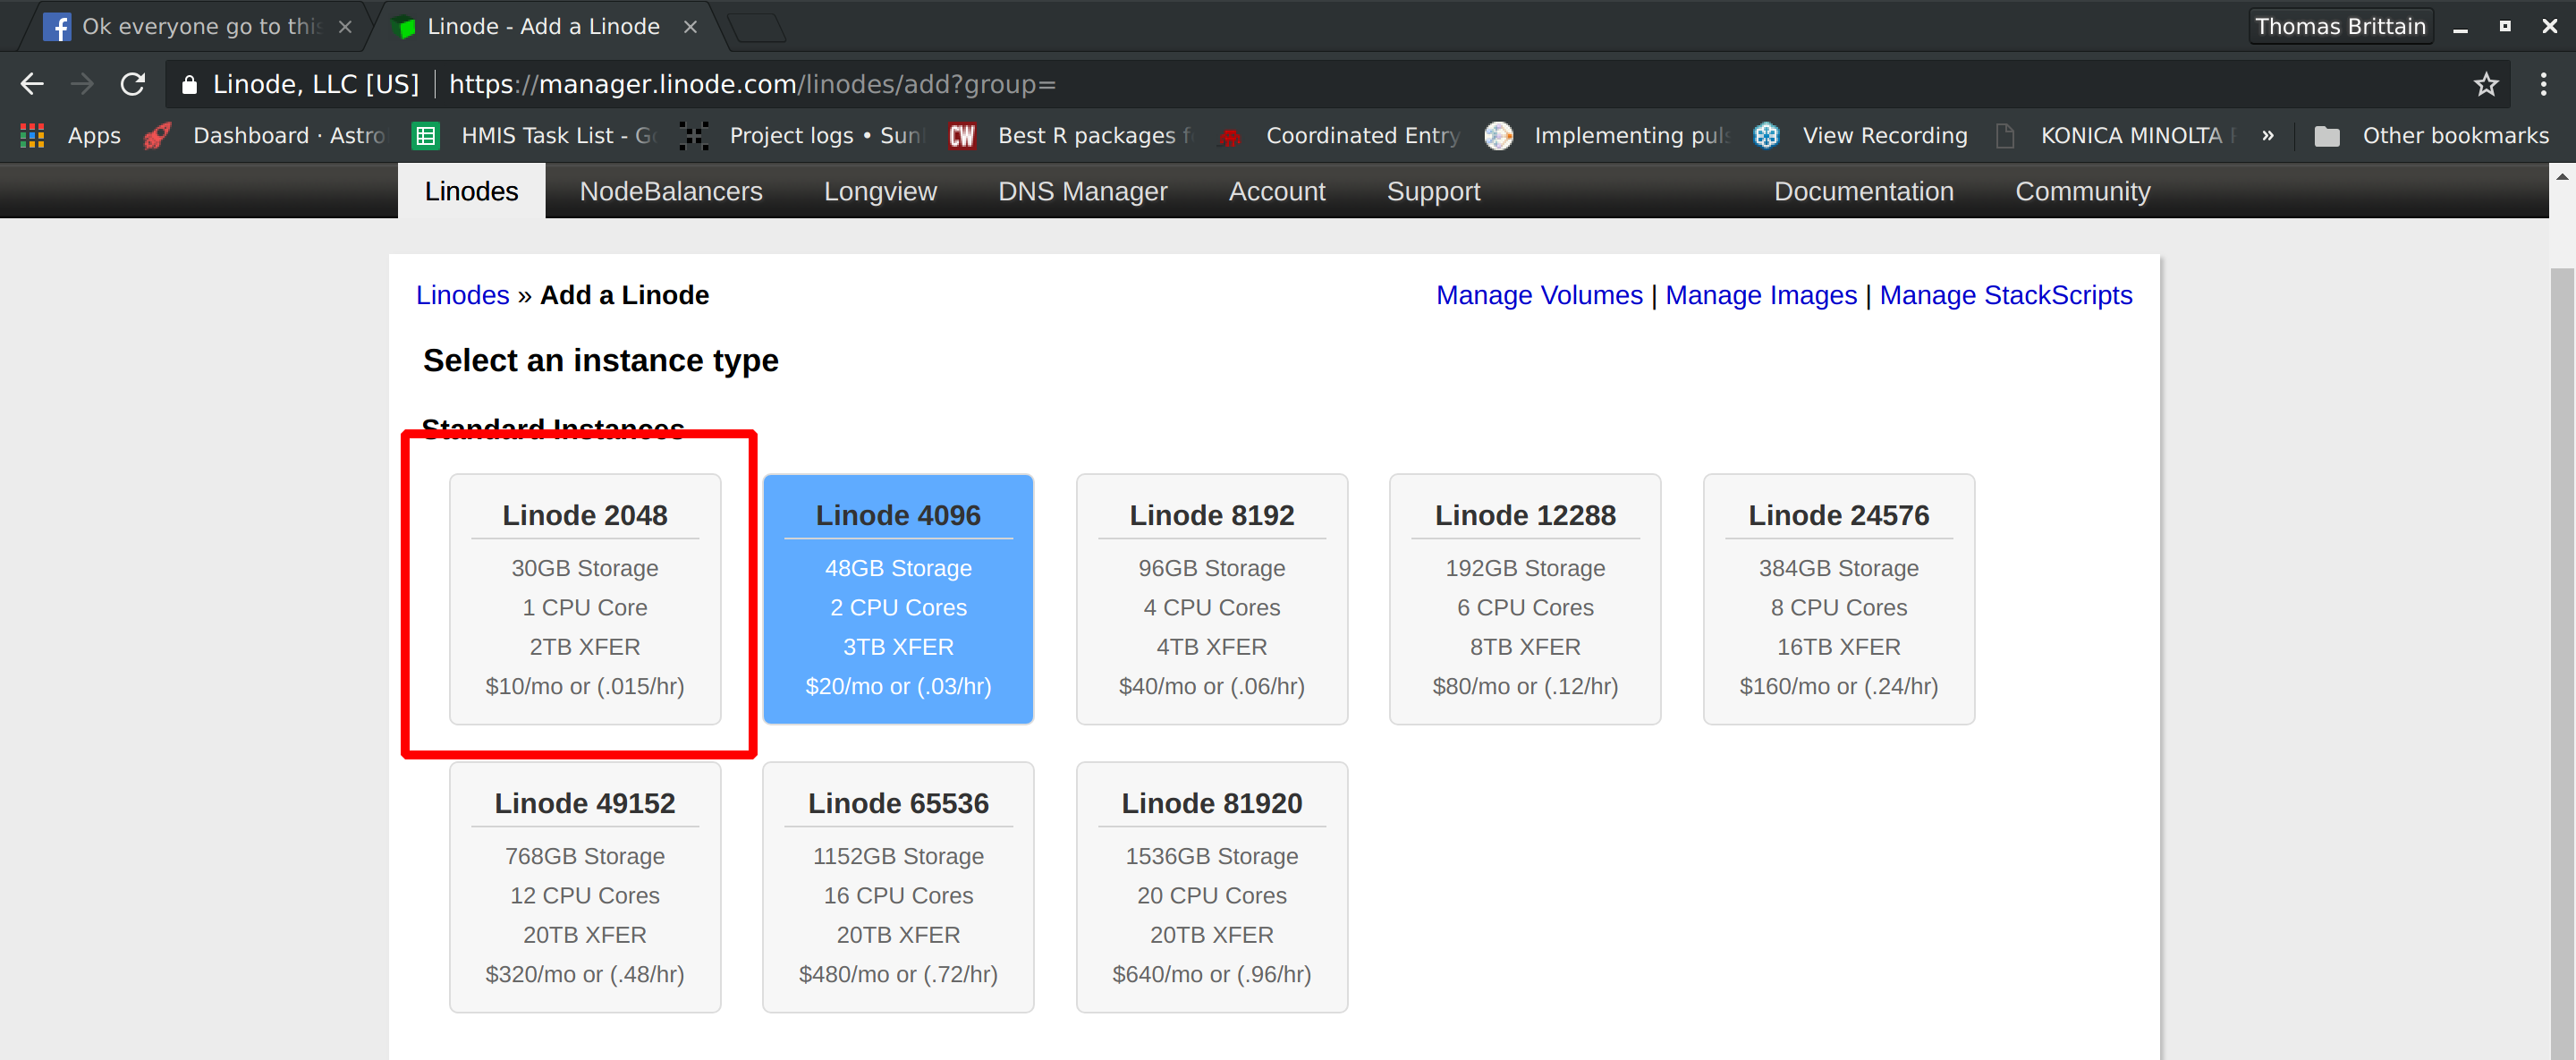Viewport: 2576px width, 1060px height.
Task: Go to the DNS Manager tab
Action: point(1082,192)
